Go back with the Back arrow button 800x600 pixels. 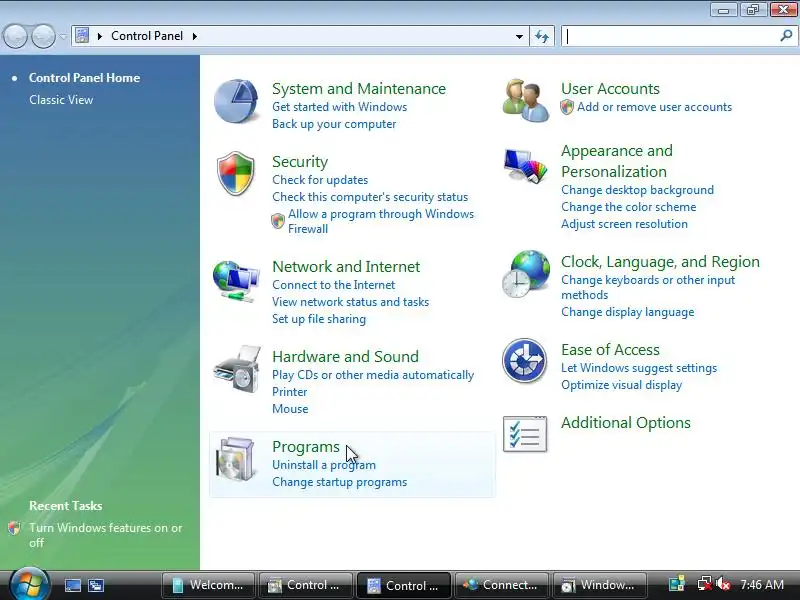(15, 36)
